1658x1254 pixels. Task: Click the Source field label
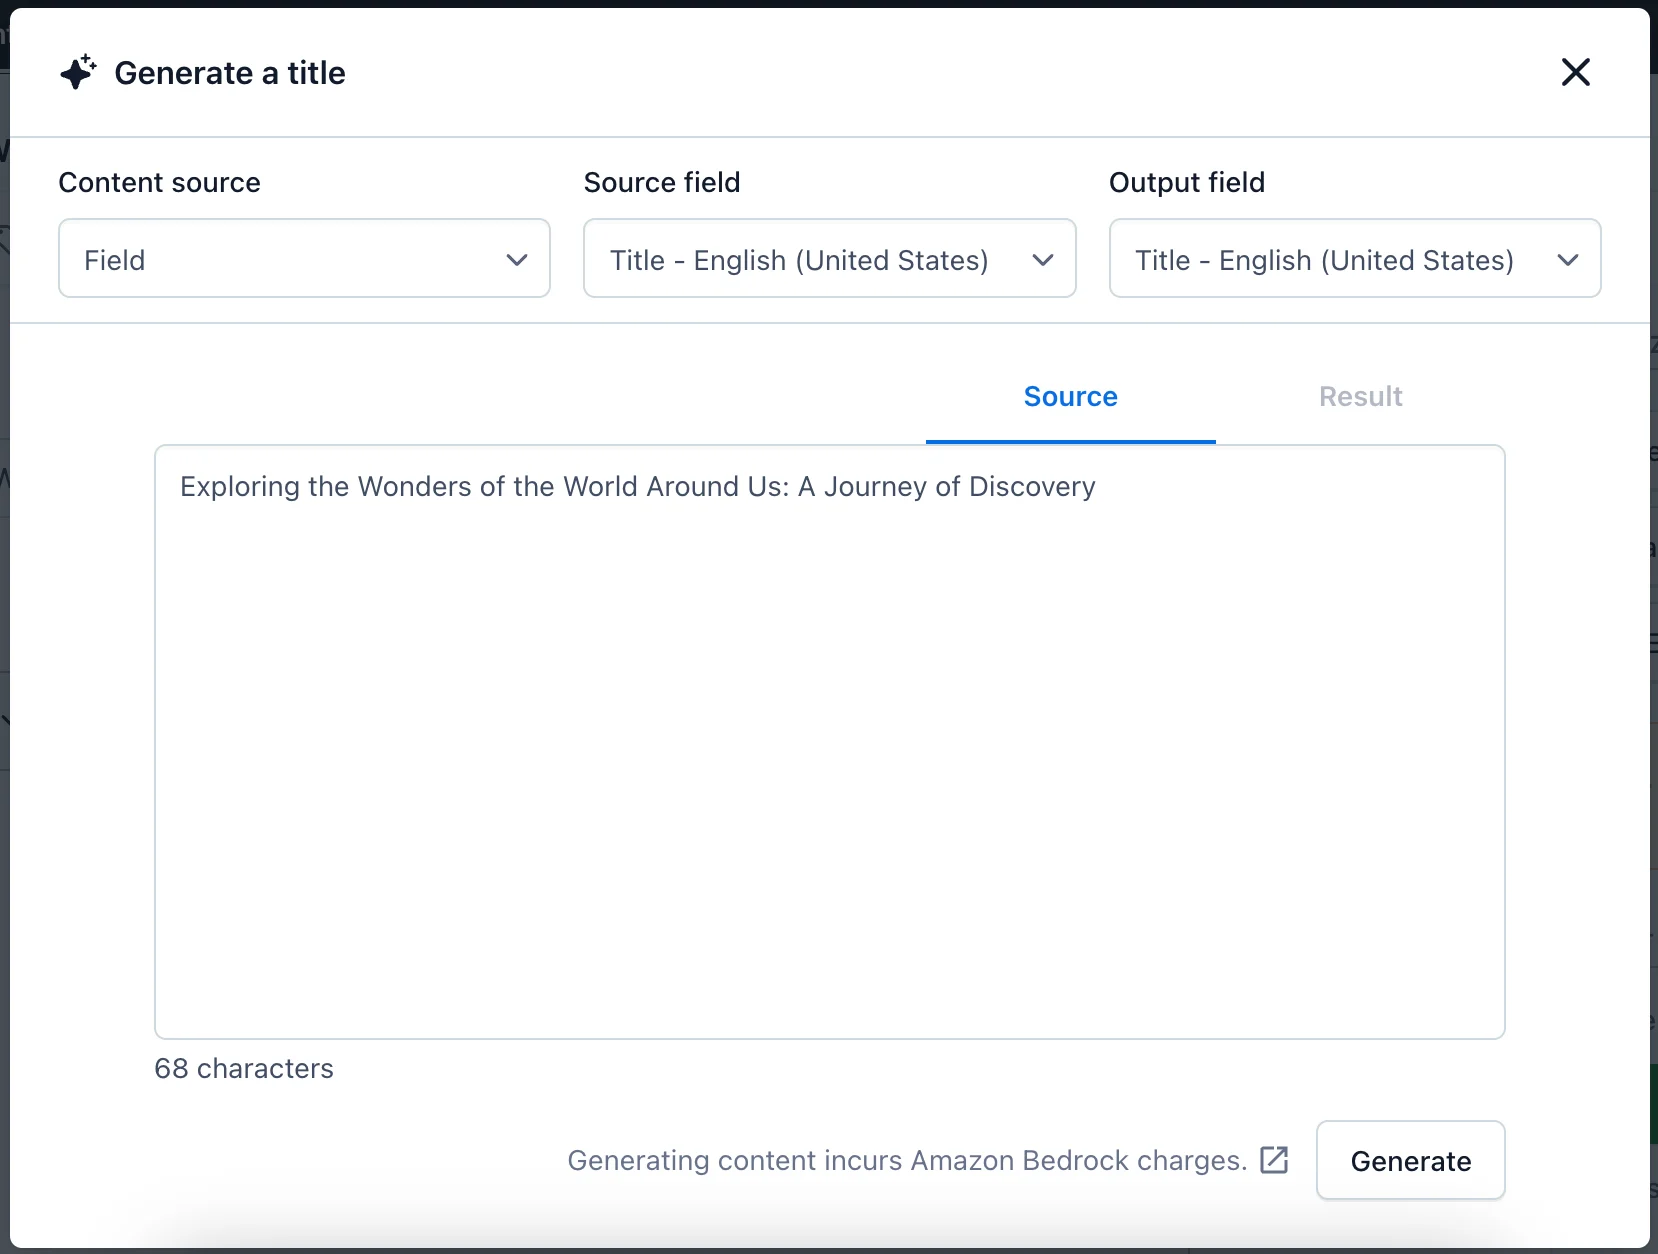662,183
